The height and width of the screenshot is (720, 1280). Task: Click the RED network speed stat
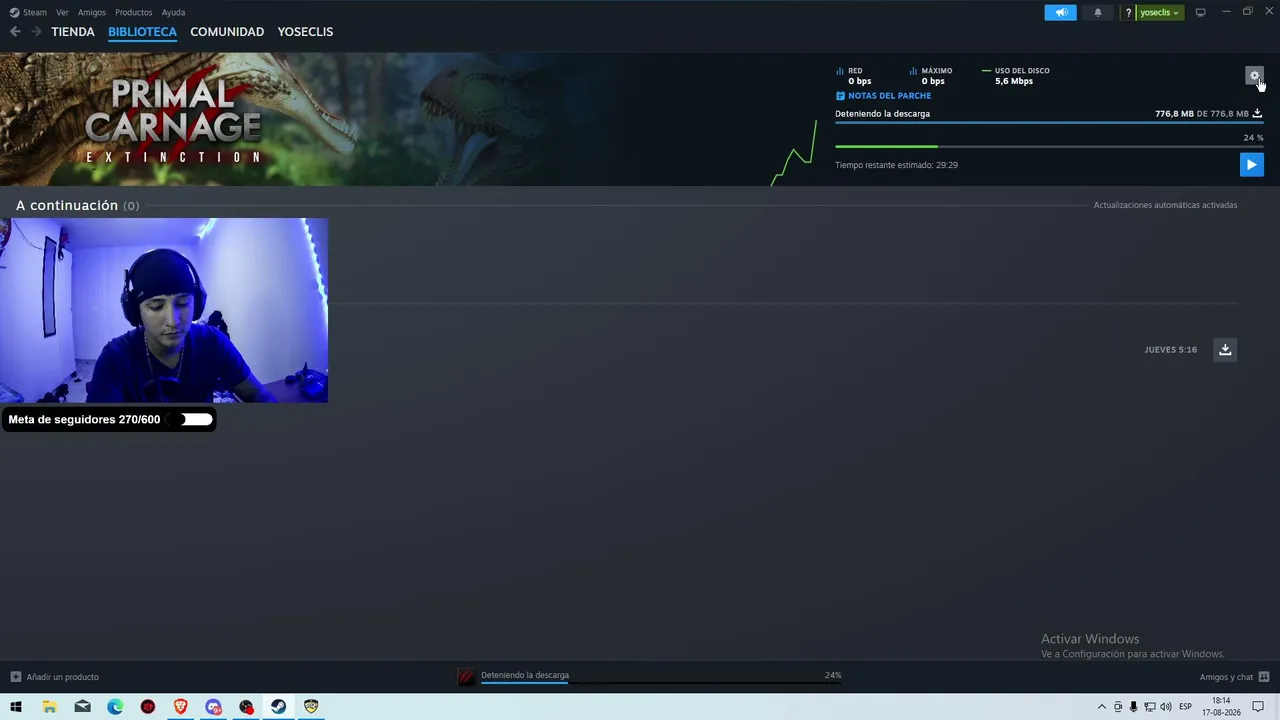pyautogui.click(x=855, y=76)
